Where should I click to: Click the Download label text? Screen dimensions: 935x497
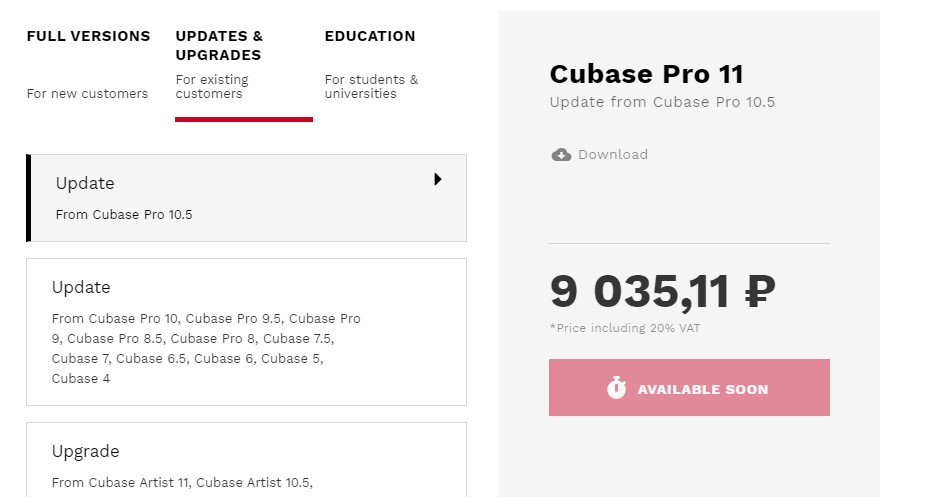pyautogui.click(x=613, y=155)
